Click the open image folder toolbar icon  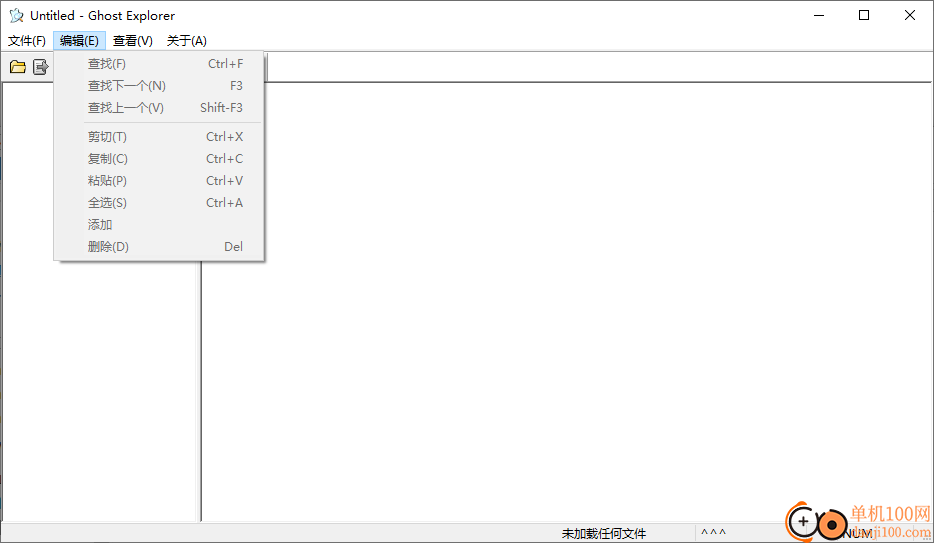point(18,67)
